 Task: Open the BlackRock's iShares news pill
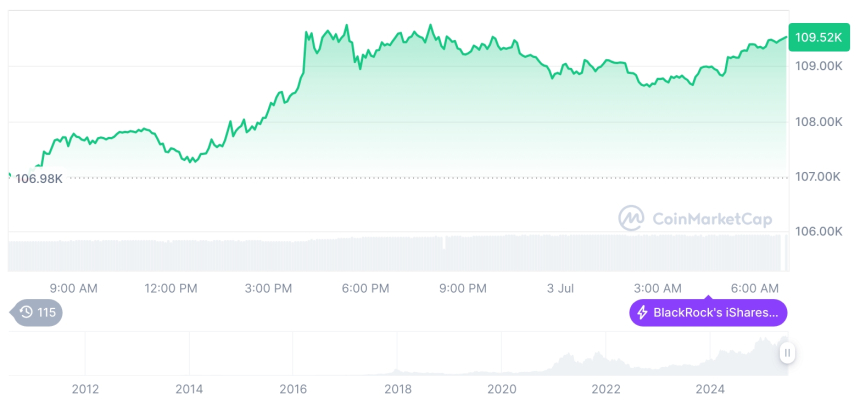tap(708, 313)
